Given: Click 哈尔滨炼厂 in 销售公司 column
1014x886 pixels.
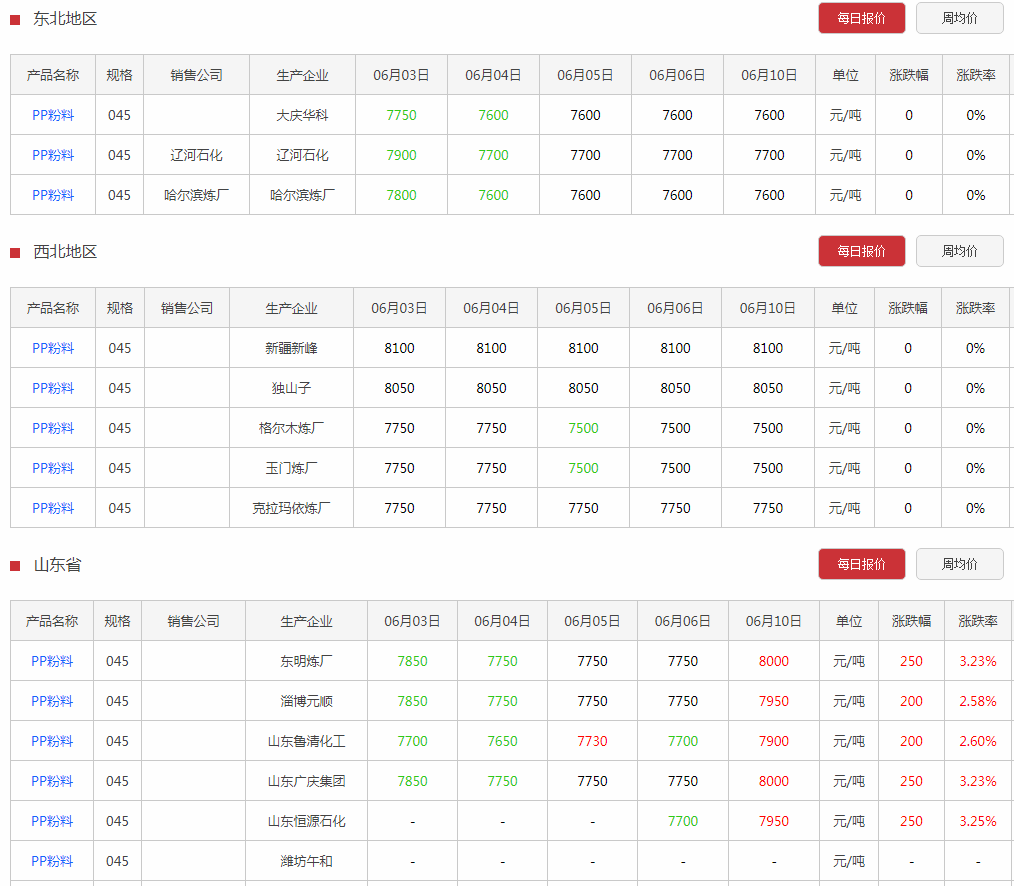Looking at the screenshot, I should pos(196,195).
